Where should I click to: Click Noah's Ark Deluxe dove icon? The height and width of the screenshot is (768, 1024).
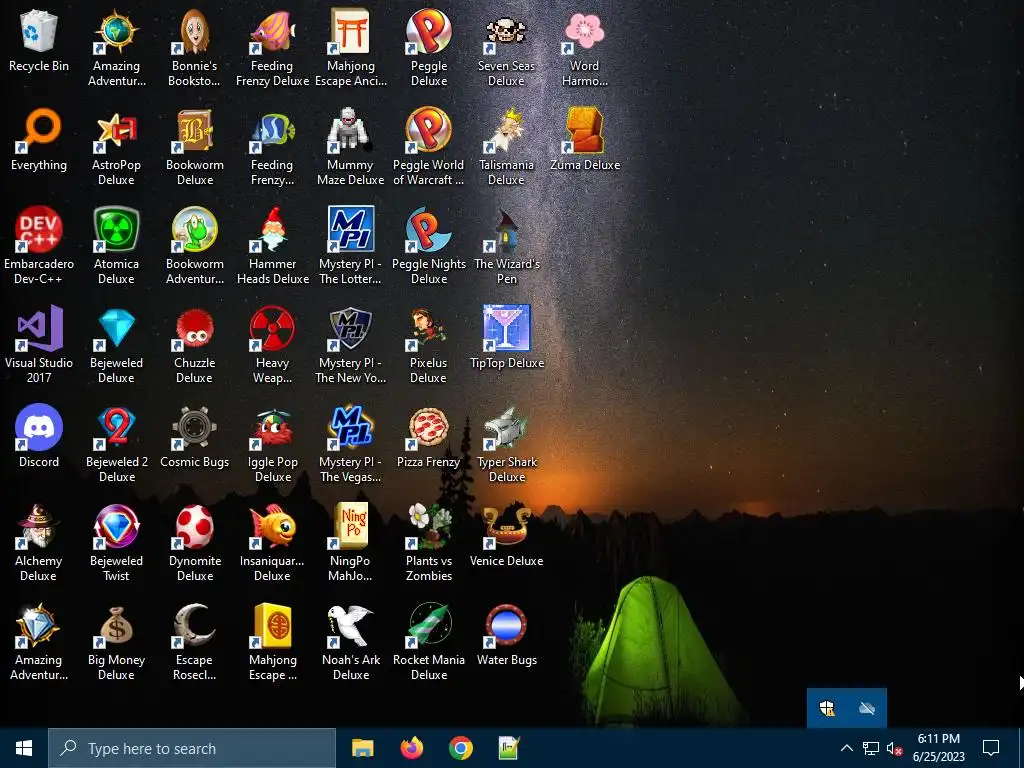[350, 626]
